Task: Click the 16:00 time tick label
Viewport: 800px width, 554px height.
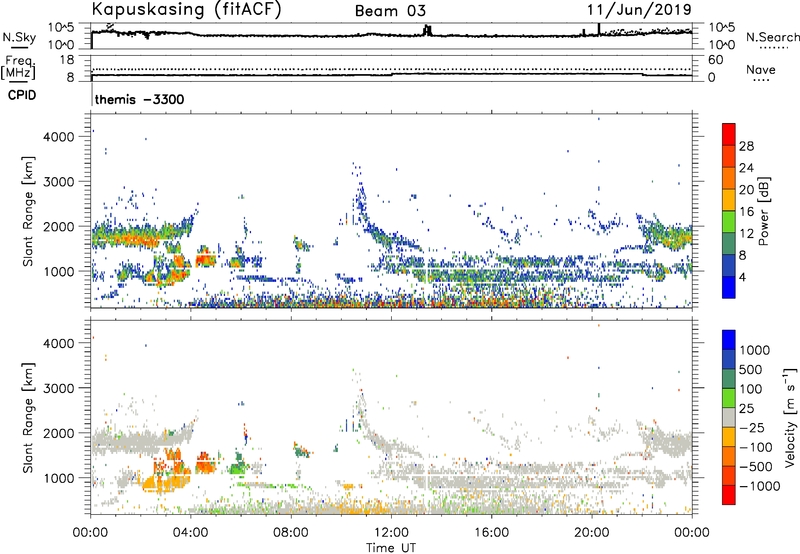Action: pos(491,533)
